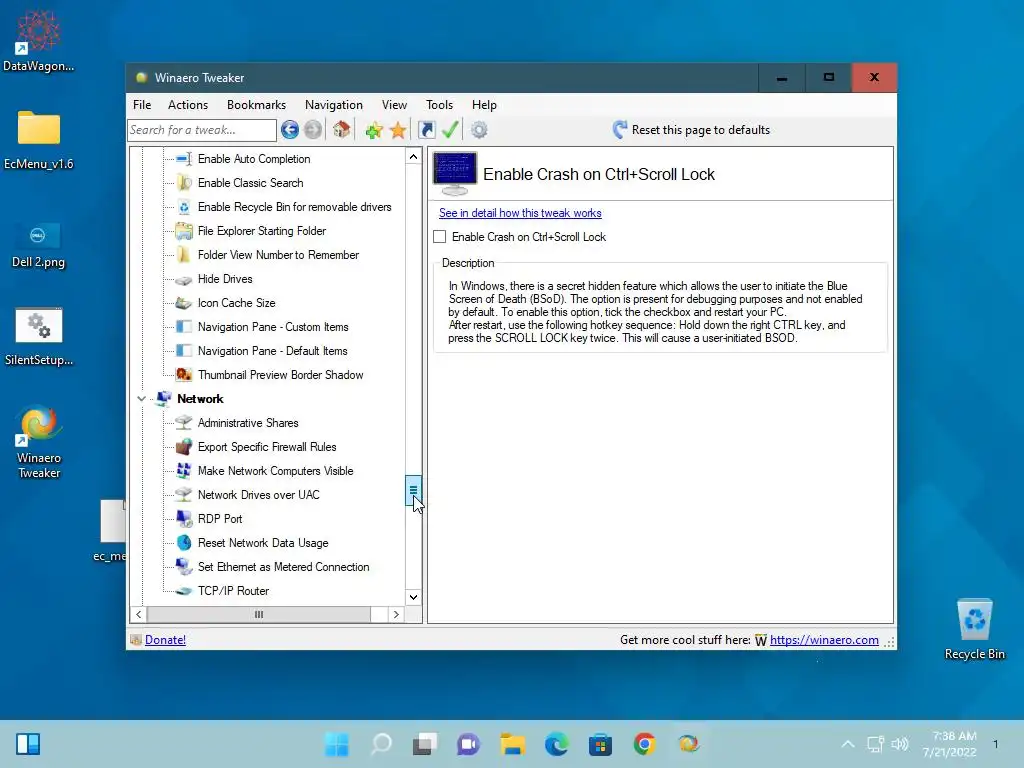Click horizontal scrollbar thumb under tree
1024x768 pixels.
(259, 615)
